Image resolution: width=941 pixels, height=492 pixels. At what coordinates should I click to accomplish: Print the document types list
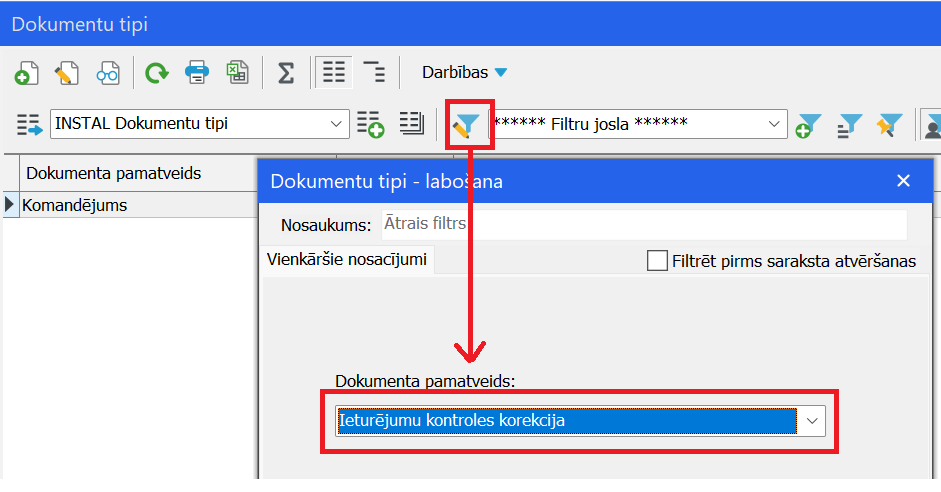pos(197,73)
